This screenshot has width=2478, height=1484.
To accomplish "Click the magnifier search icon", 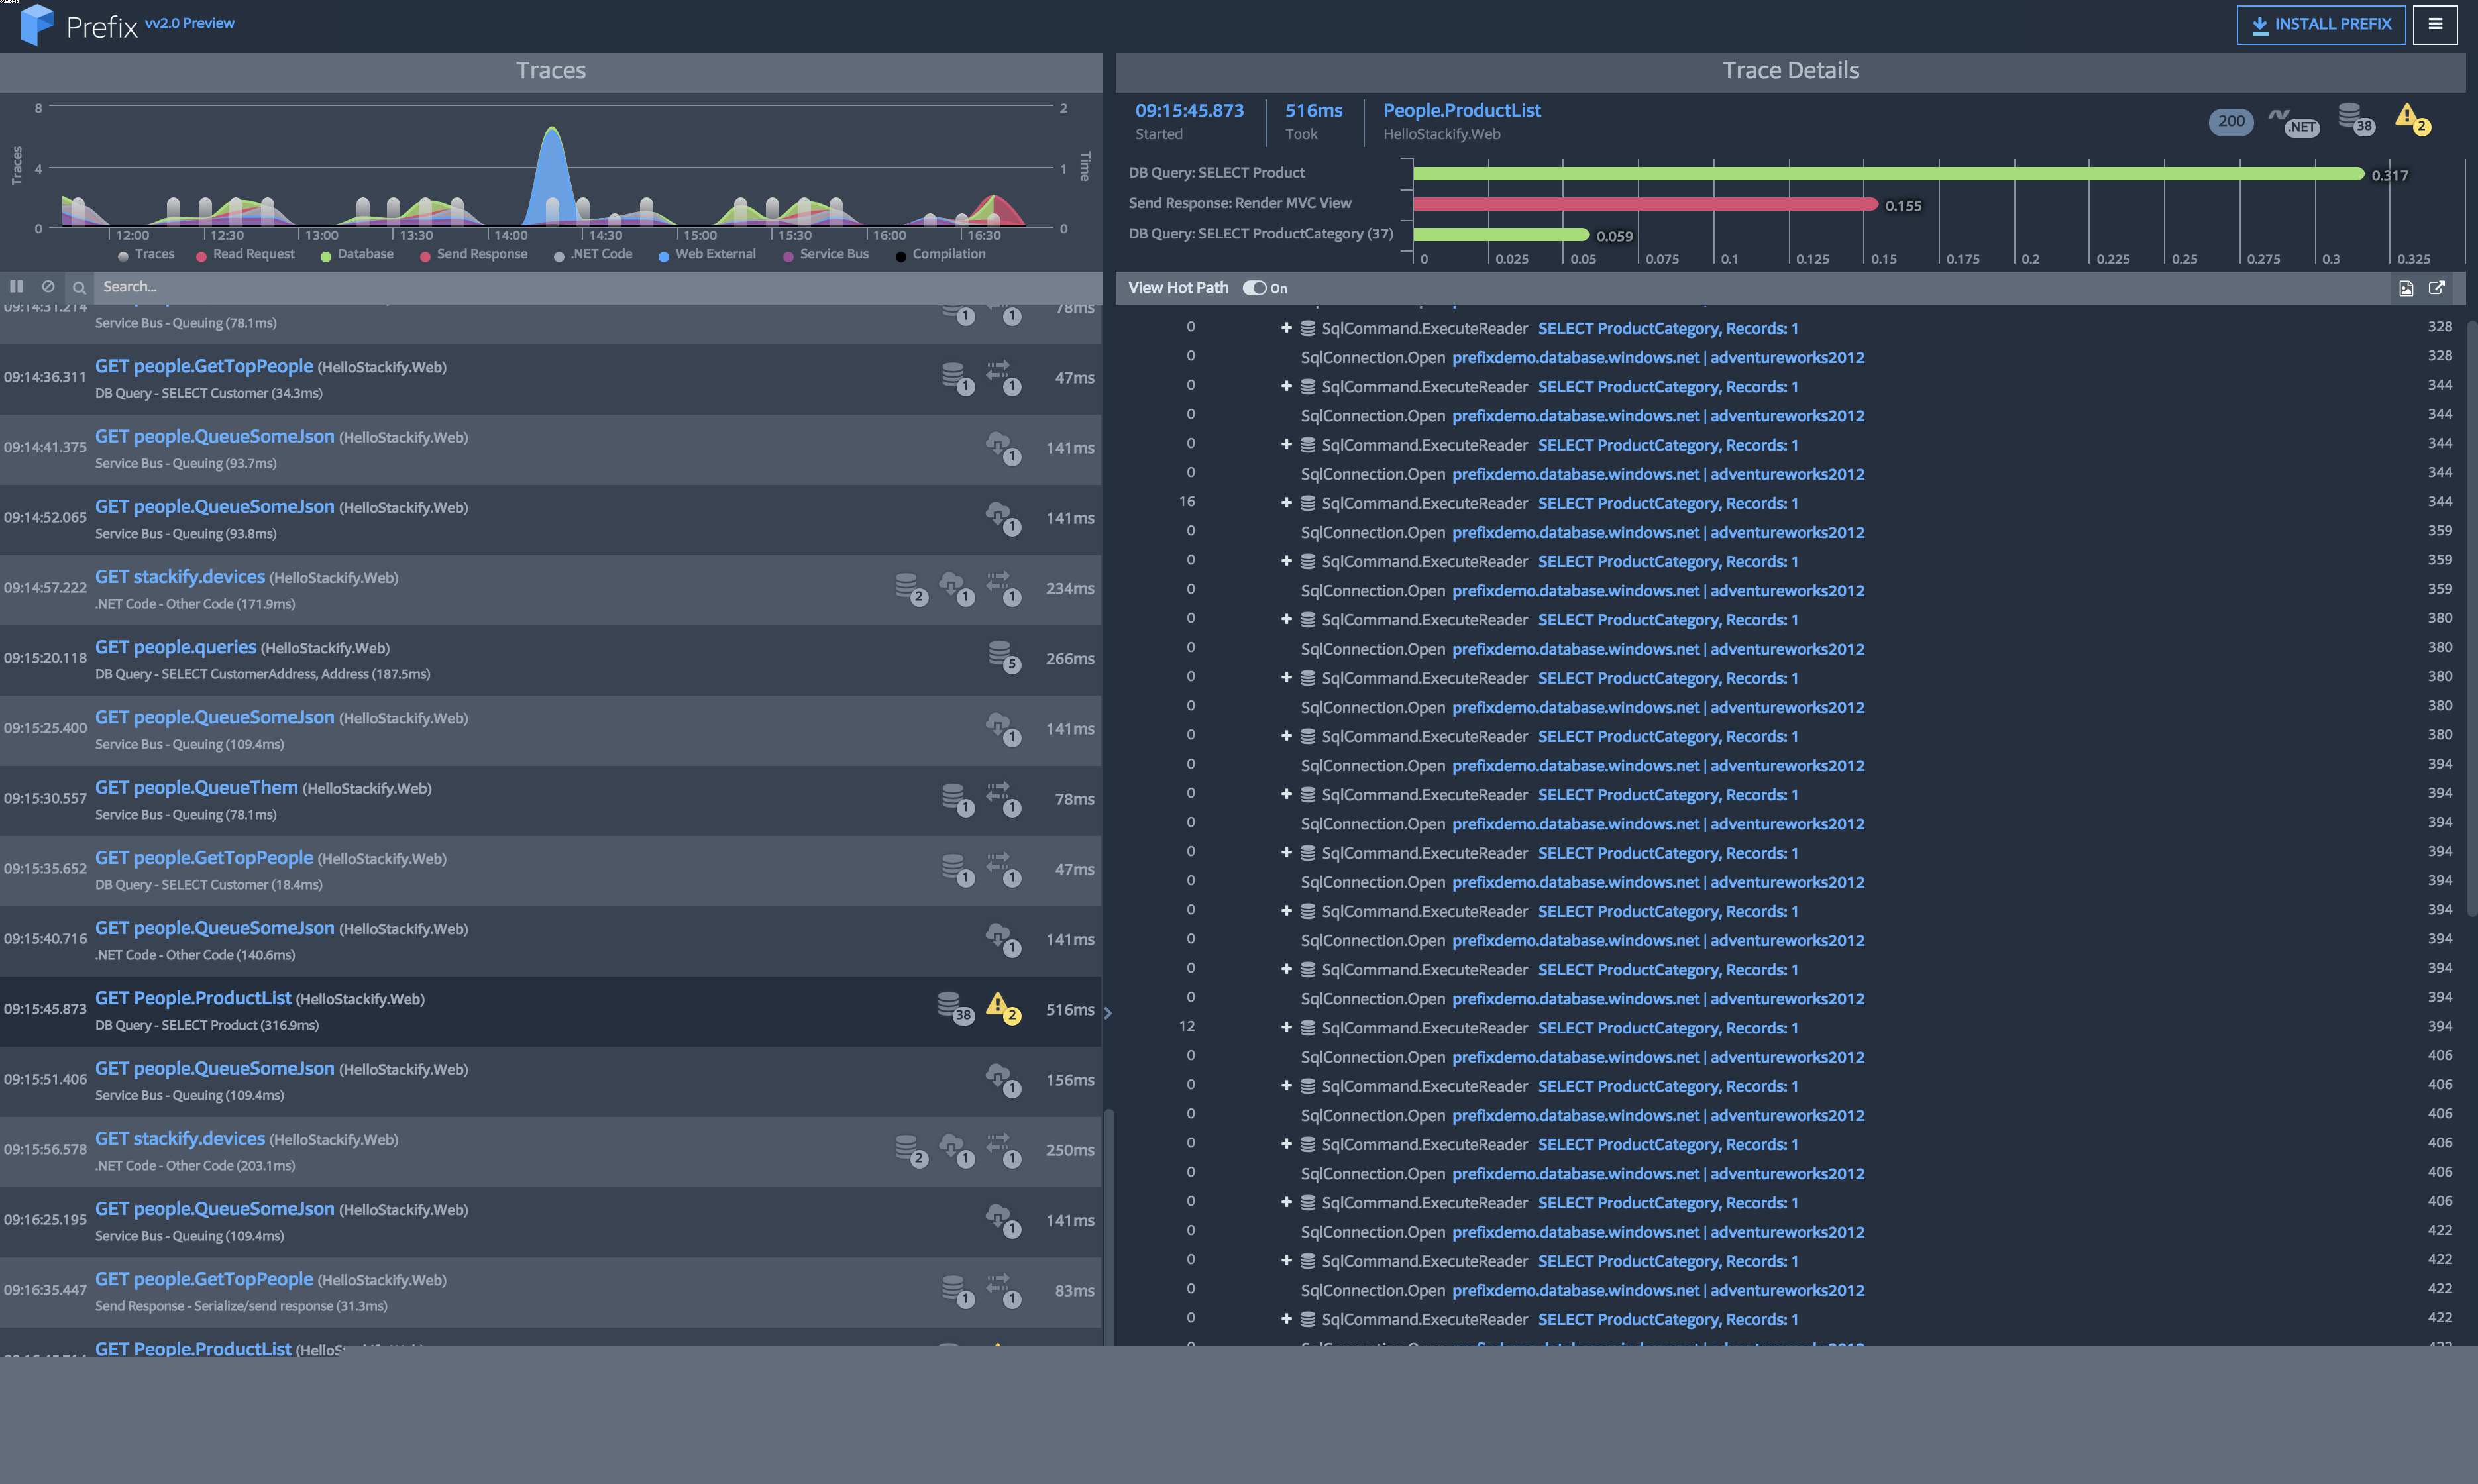I will click(79, 287).
